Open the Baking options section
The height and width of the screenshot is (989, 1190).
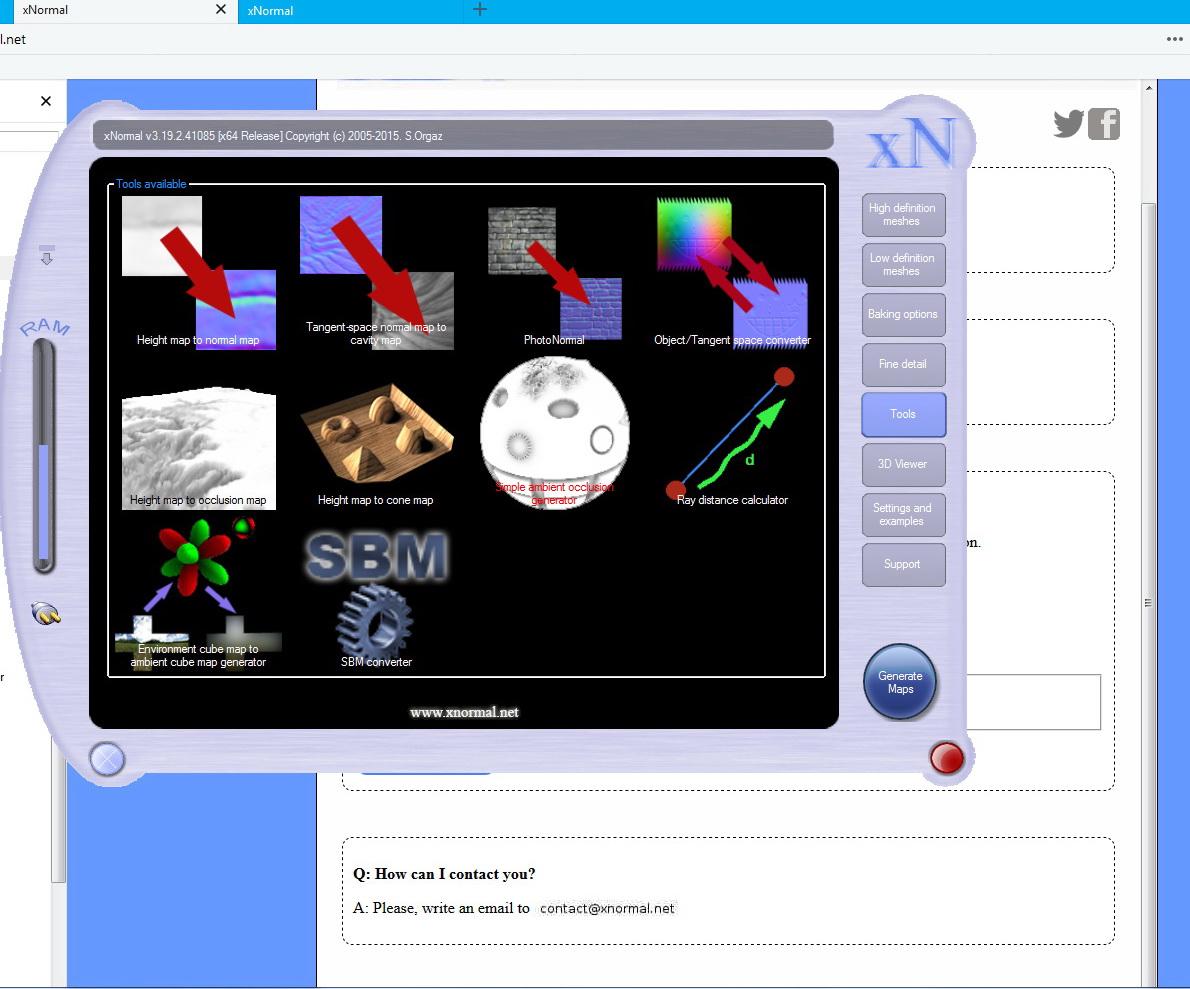(903, 314)
